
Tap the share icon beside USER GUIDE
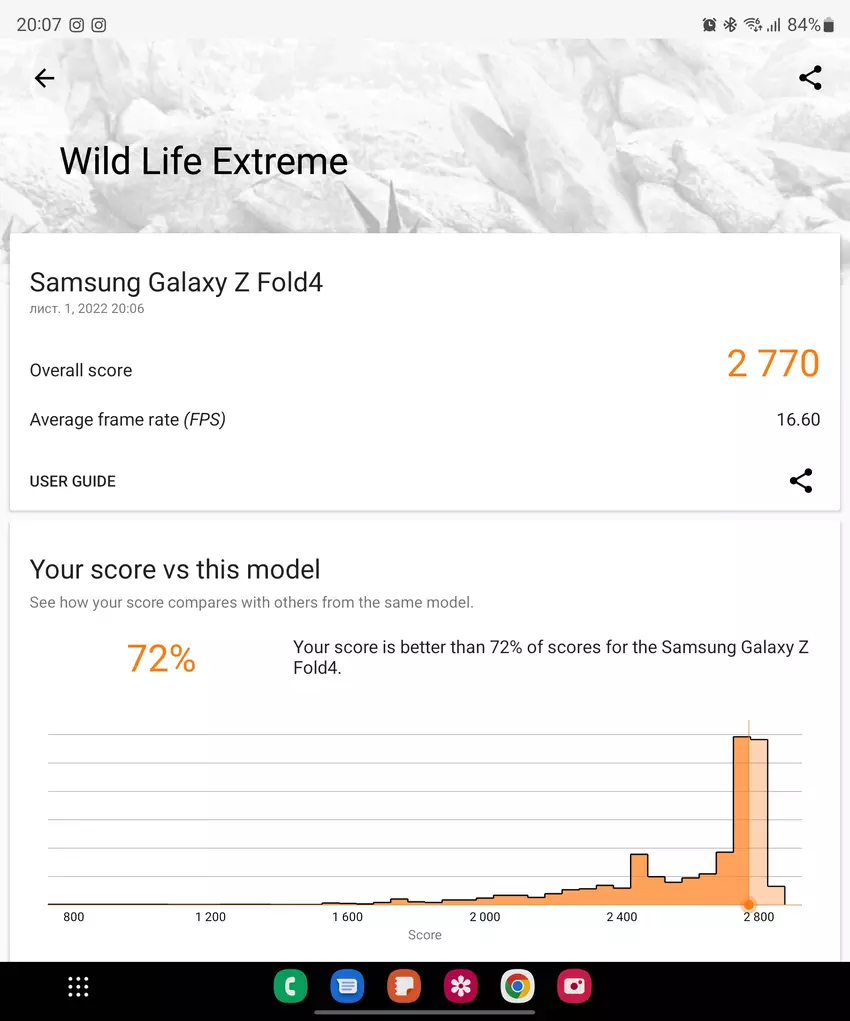(x=801, y=481)
